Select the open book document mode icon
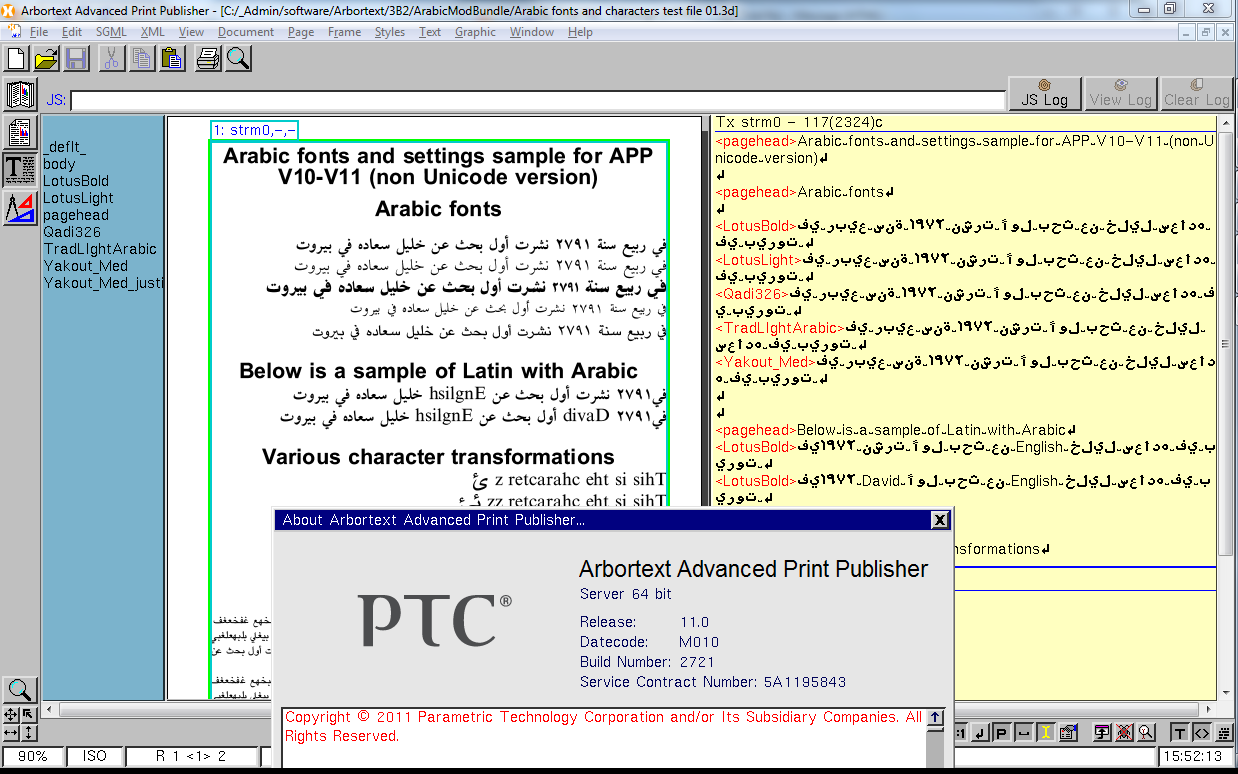Screen dimensions: 1238x774 pos(21,96)
